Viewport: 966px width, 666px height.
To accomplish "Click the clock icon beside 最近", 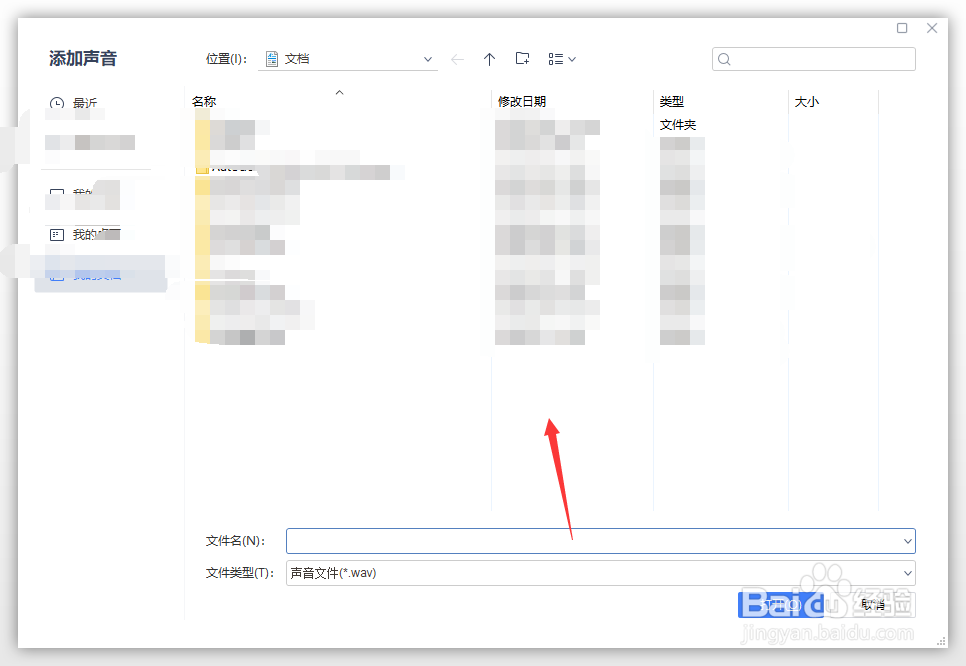I will tap(57, 102).
